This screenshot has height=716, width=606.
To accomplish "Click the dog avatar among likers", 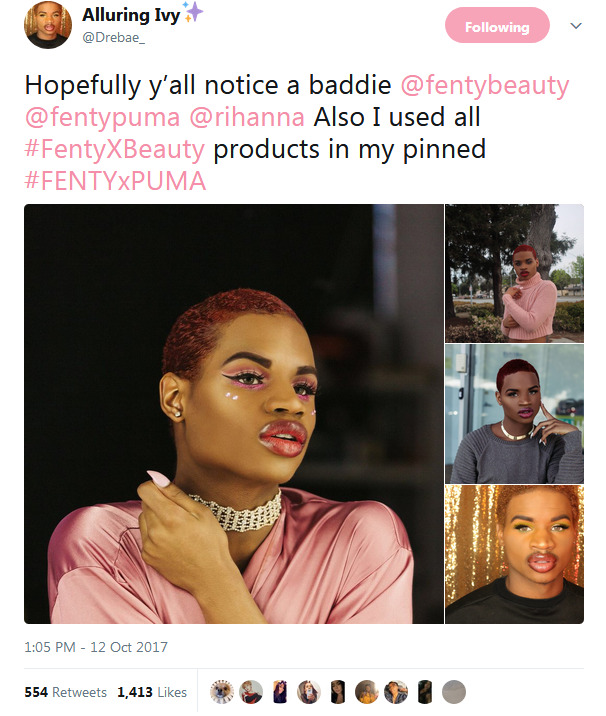I will coord(222,692).
